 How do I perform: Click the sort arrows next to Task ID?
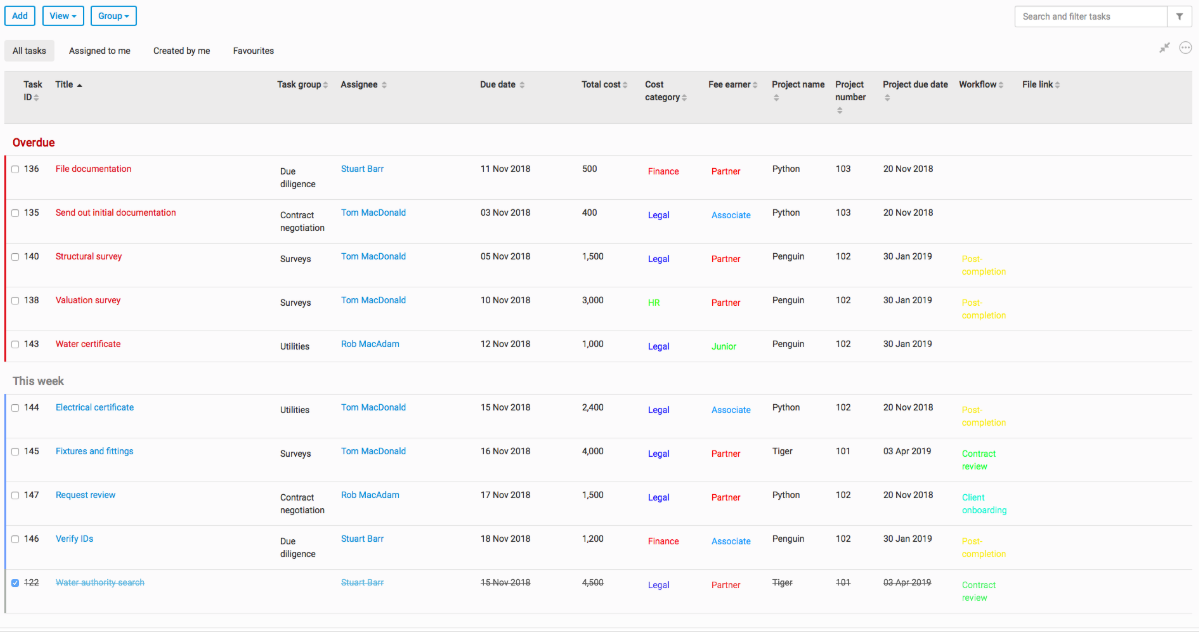tap(36, 98)
